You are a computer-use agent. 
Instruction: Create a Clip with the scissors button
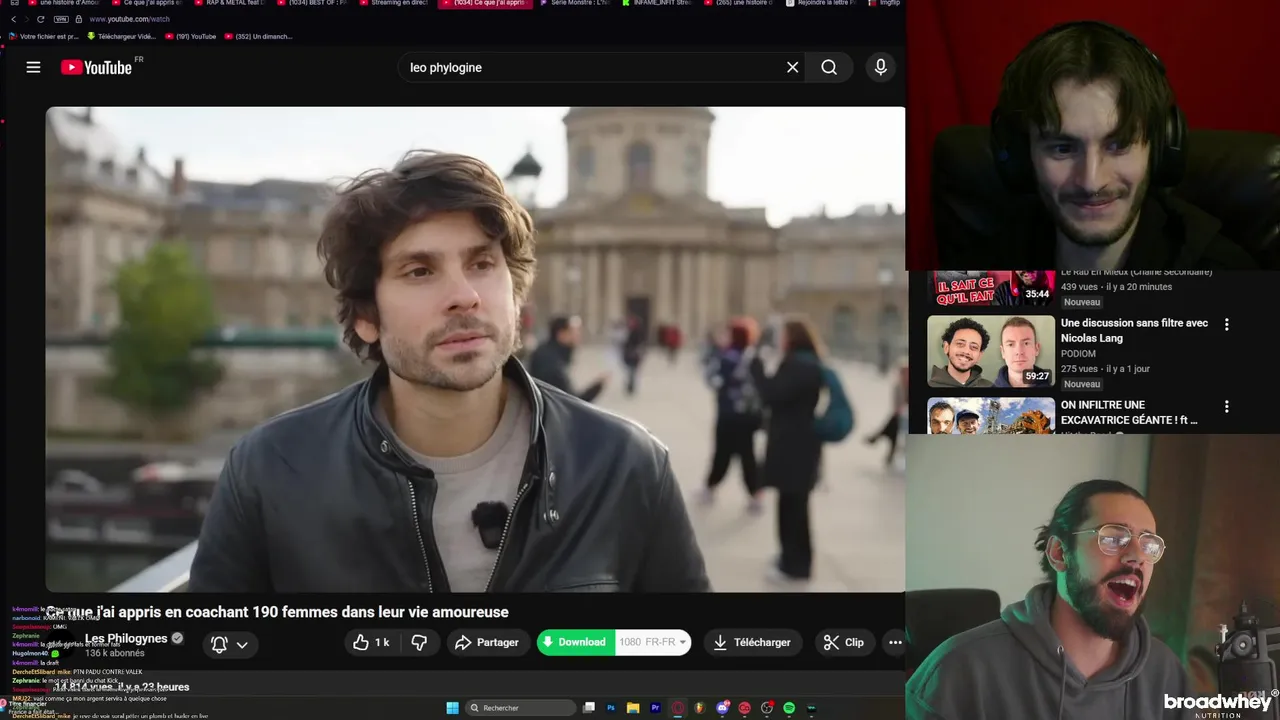pyautogui.click(x=844, y=642)
